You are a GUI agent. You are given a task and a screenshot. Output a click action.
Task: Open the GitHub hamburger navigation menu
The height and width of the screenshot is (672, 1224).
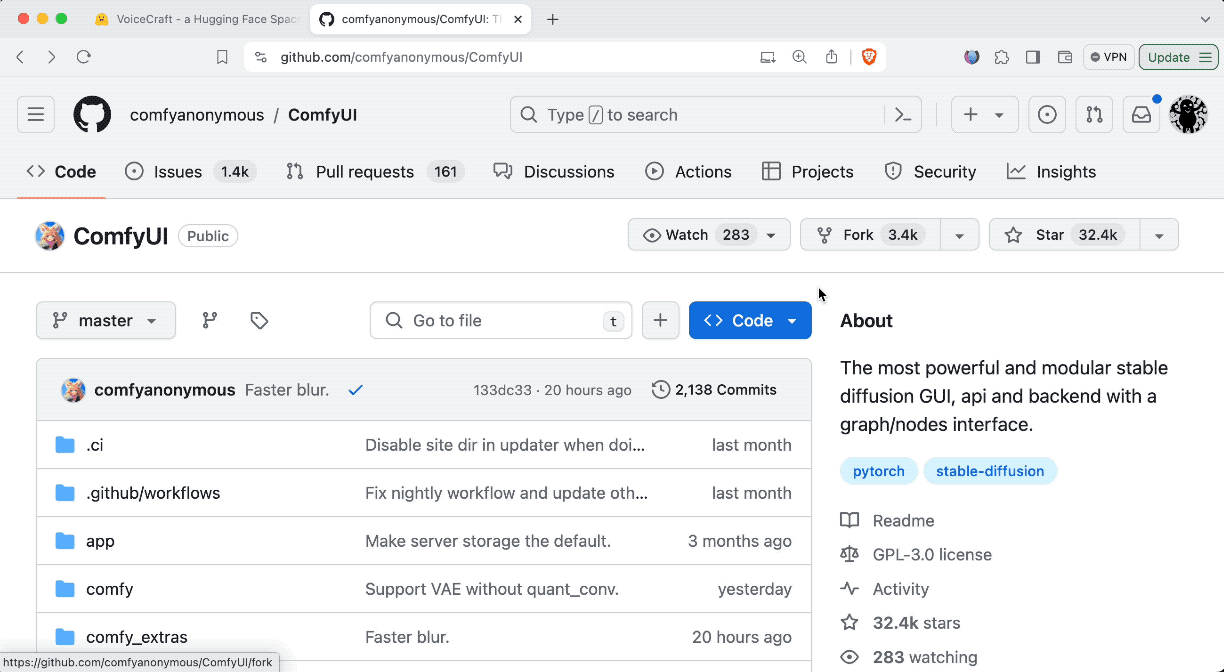click(36, 115)
